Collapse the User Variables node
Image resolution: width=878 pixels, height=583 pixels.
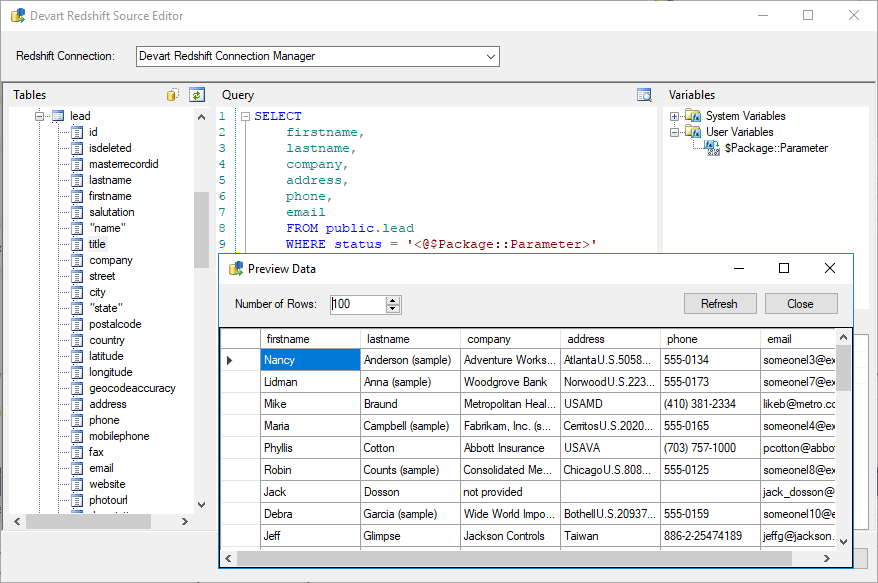click(x=675, y=131)
